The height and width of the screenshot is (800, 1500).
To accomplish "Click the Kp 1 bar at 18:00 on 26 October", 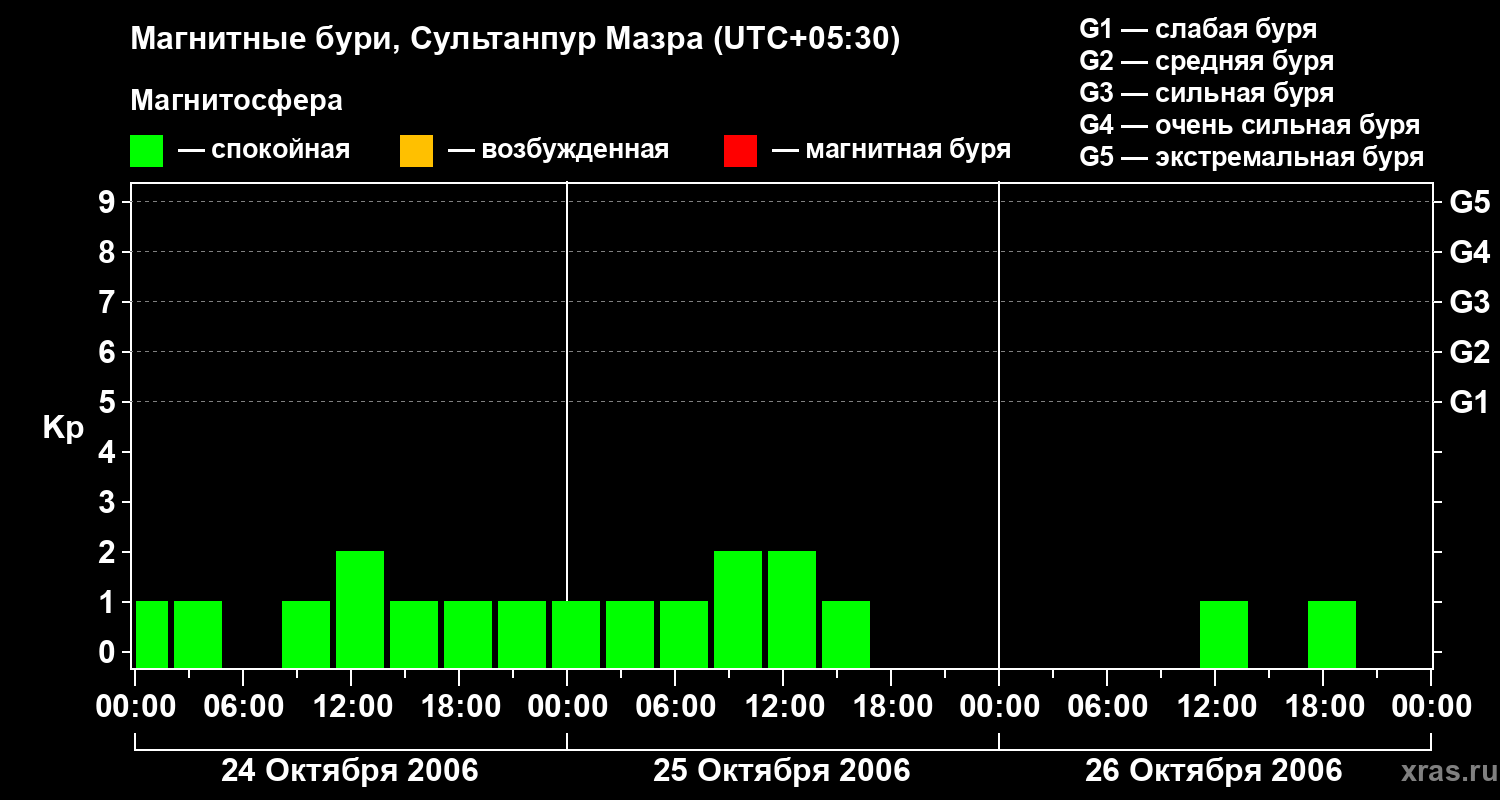I will pos(1332,634).
